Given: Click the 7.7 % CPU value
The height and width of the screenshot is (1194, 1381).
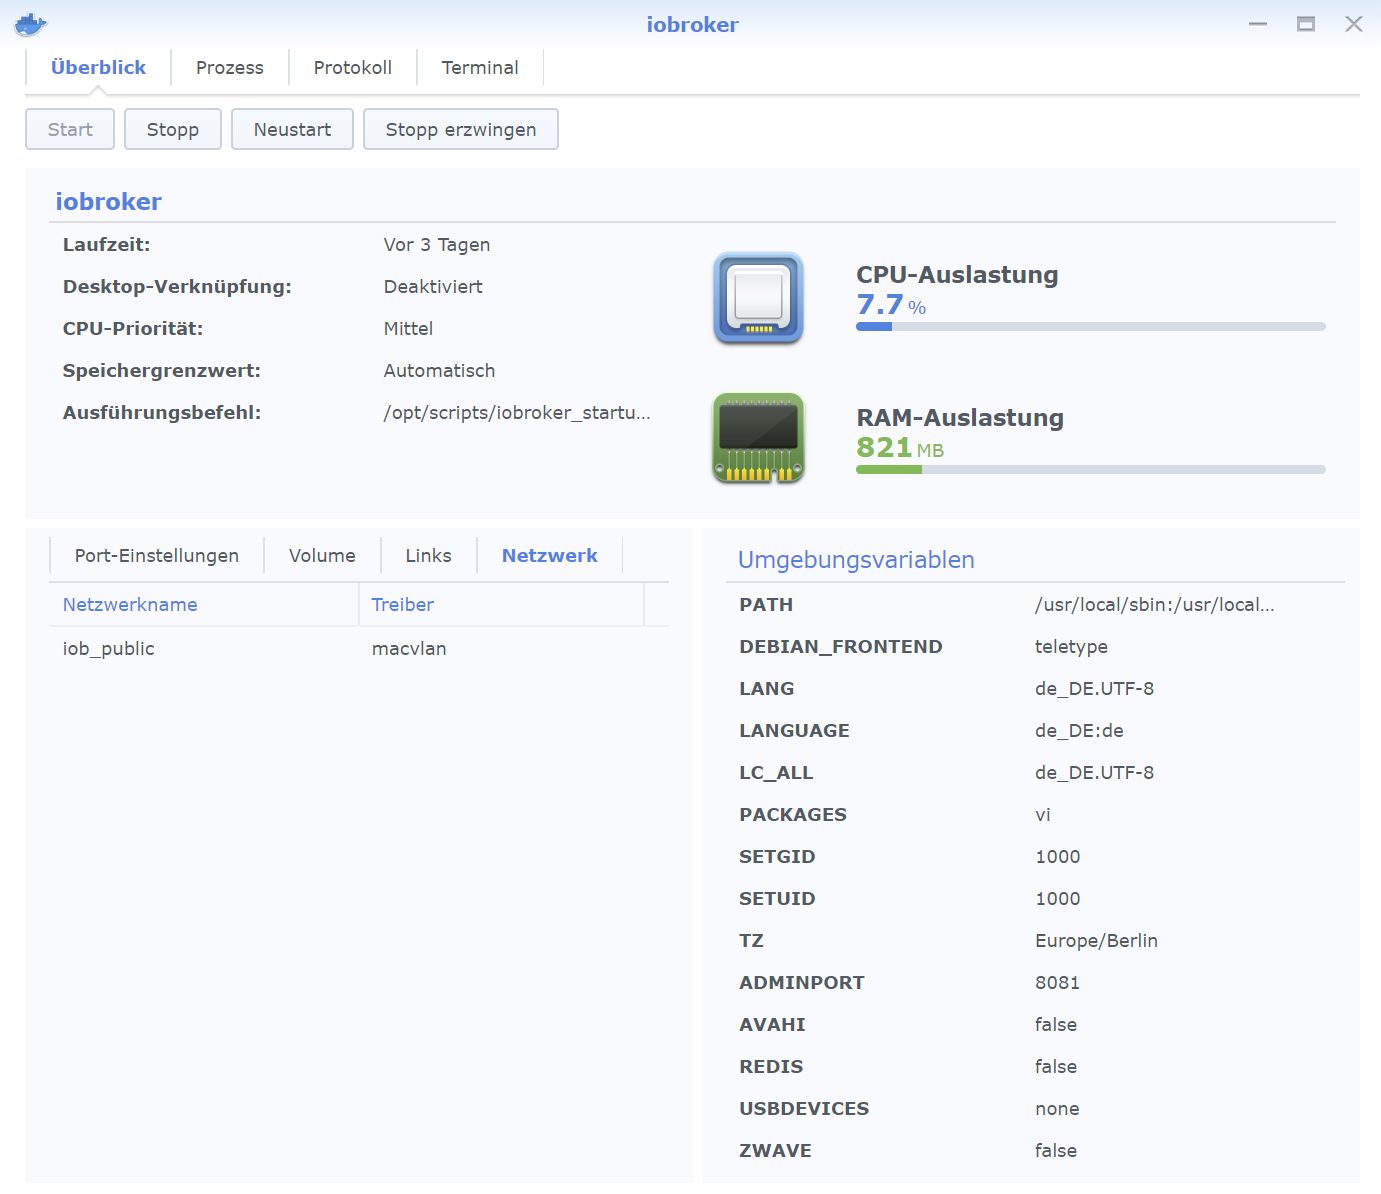Looking at the screenshot, I should point(891,305).
